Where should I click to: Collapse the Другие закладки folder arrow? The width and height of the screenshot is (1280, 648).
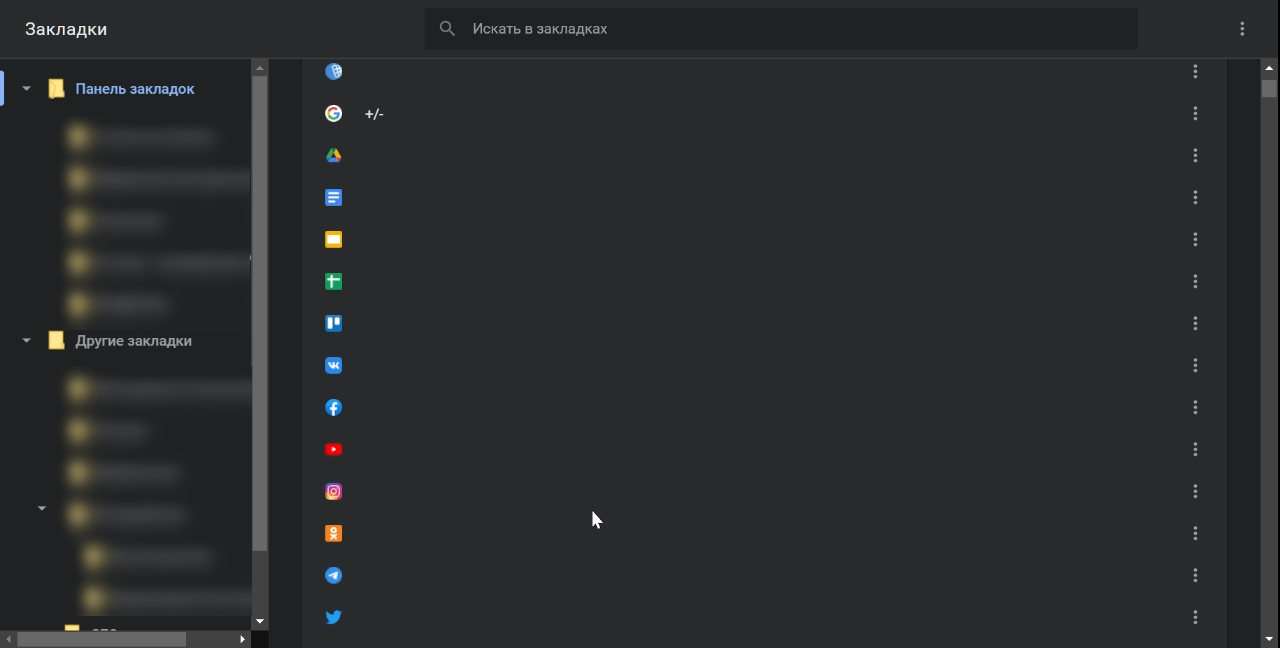pyautogui.click(x=27, y=341)
